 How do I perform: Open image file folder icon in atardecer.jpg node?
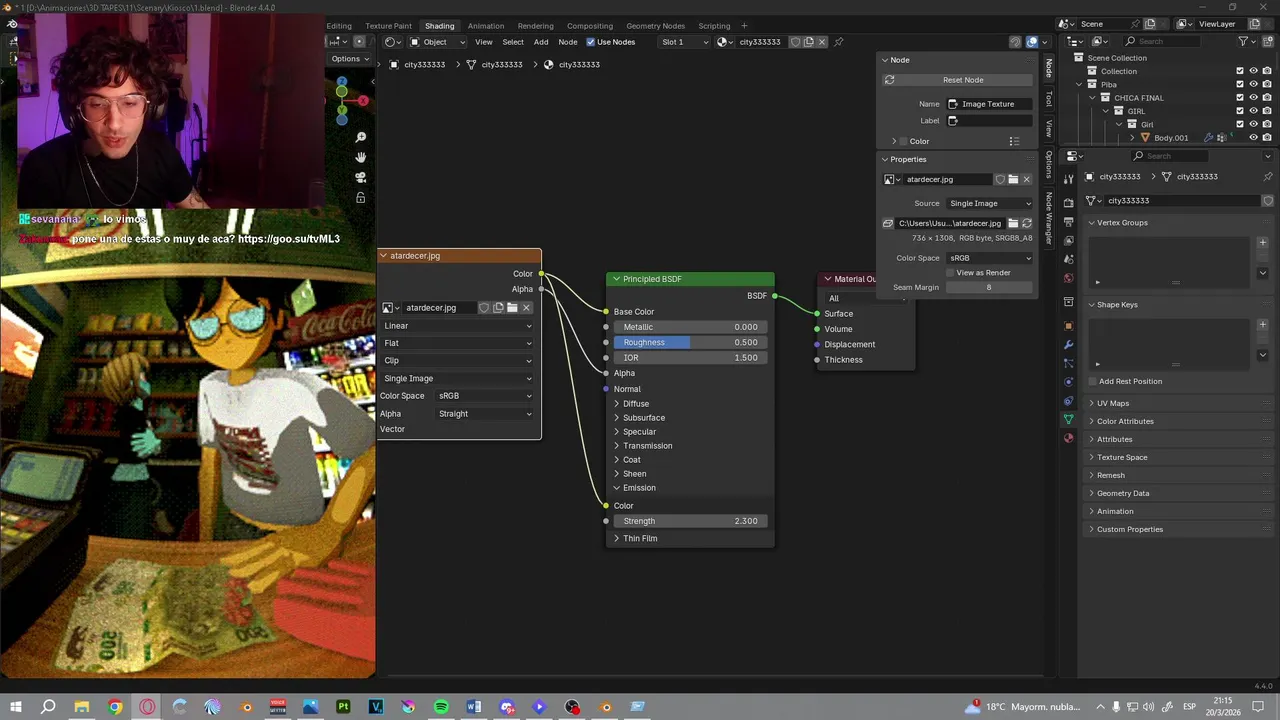pyautogui.click(x=512, y=308)
